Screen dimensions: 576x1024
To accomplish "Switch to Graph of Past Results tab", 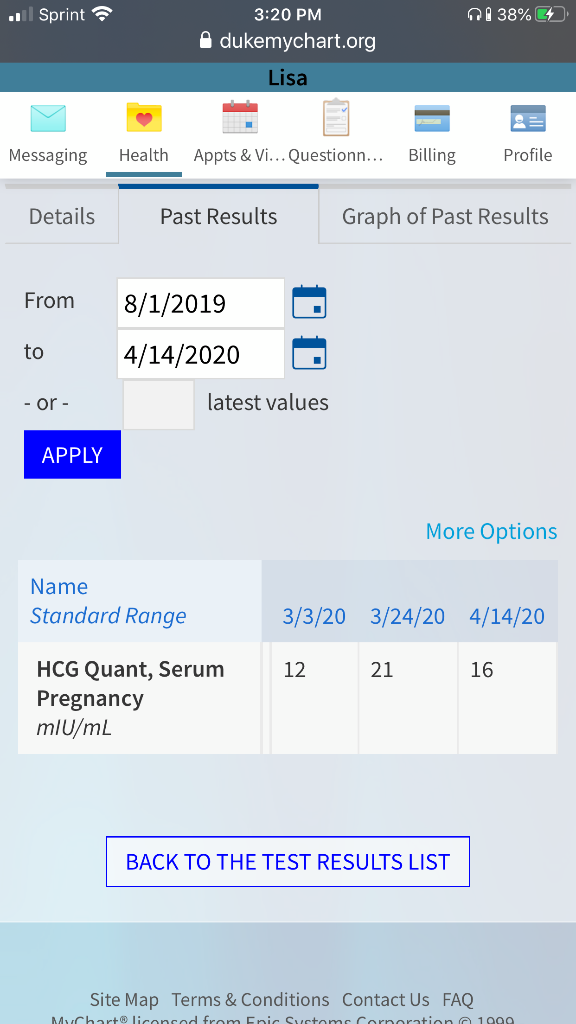I will coord(445,216).
